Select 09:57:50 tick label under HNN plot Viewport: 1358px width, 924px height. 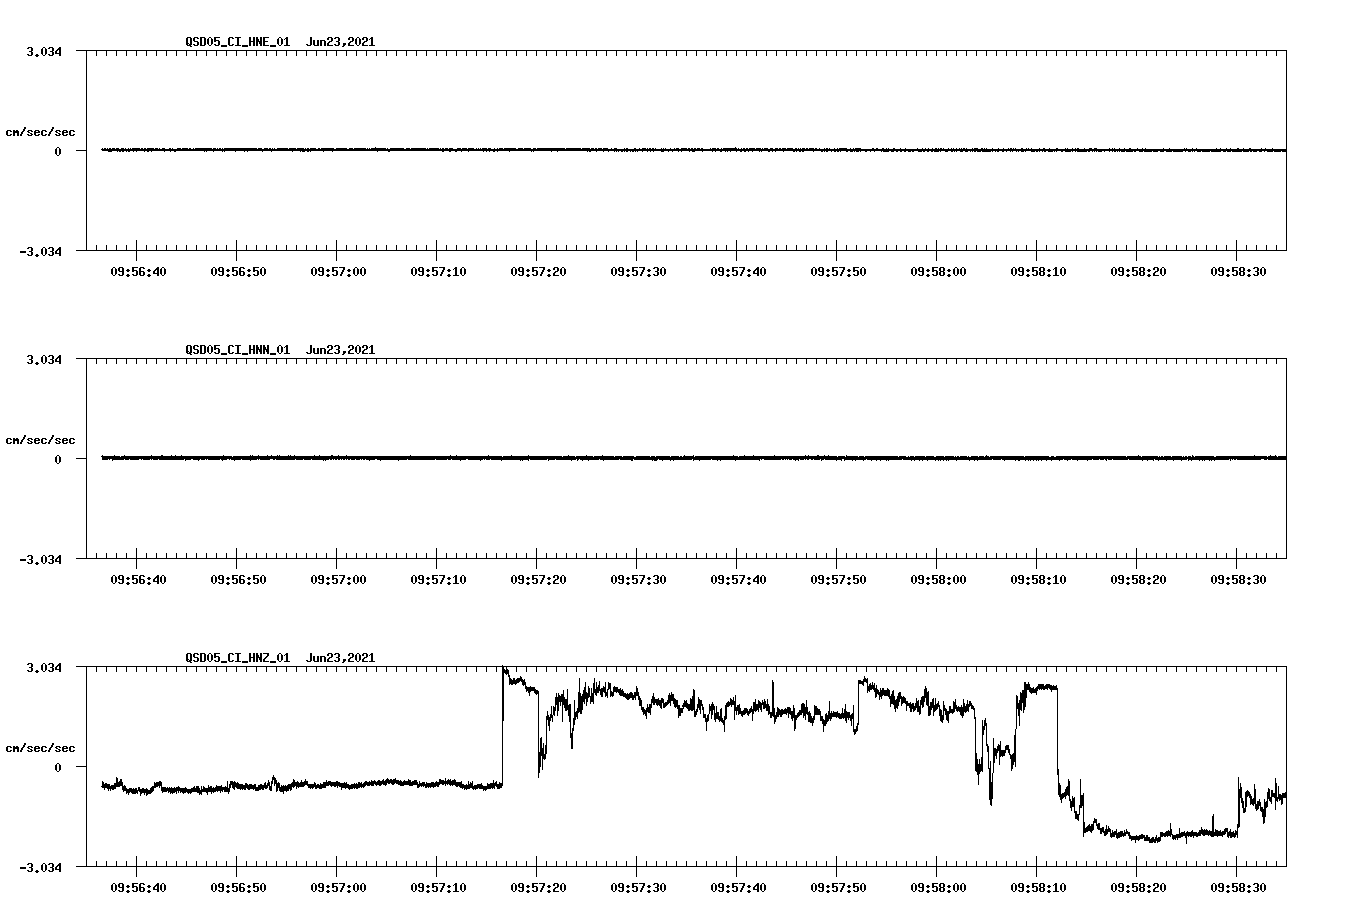pos(838,579)
